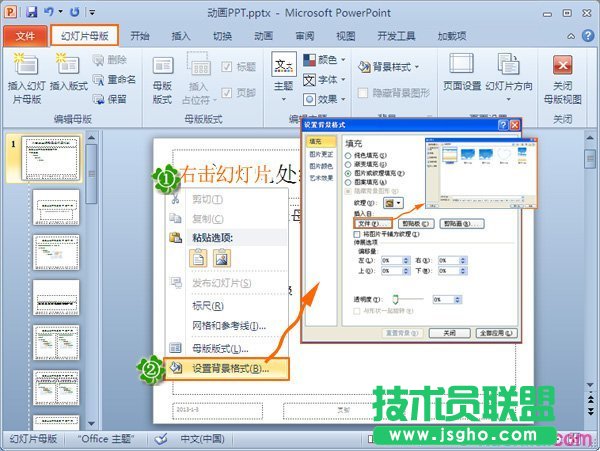Toggle the 标题 checkbox
600x451 pixels.
click(226, 67)
